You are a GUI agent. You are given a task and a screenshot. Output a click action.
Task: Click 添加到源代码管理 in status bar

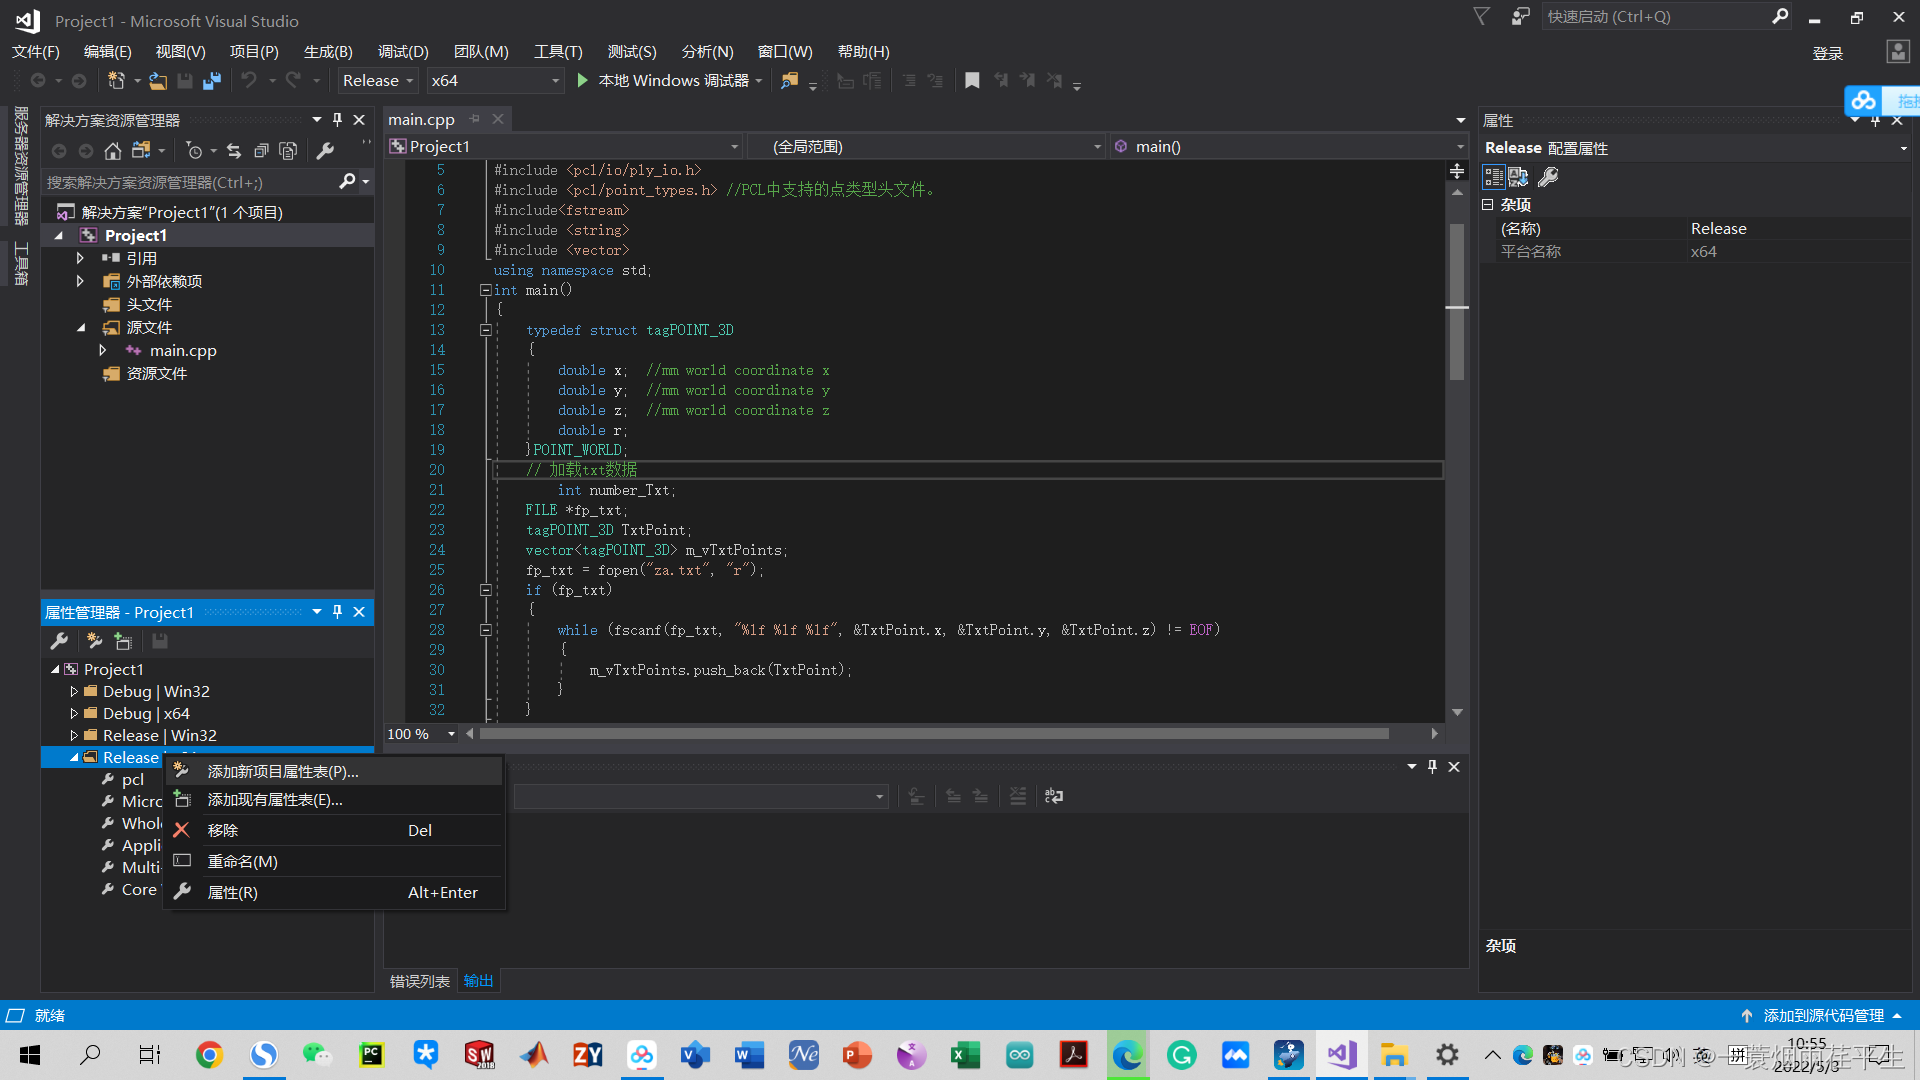click(1824, 1015)
